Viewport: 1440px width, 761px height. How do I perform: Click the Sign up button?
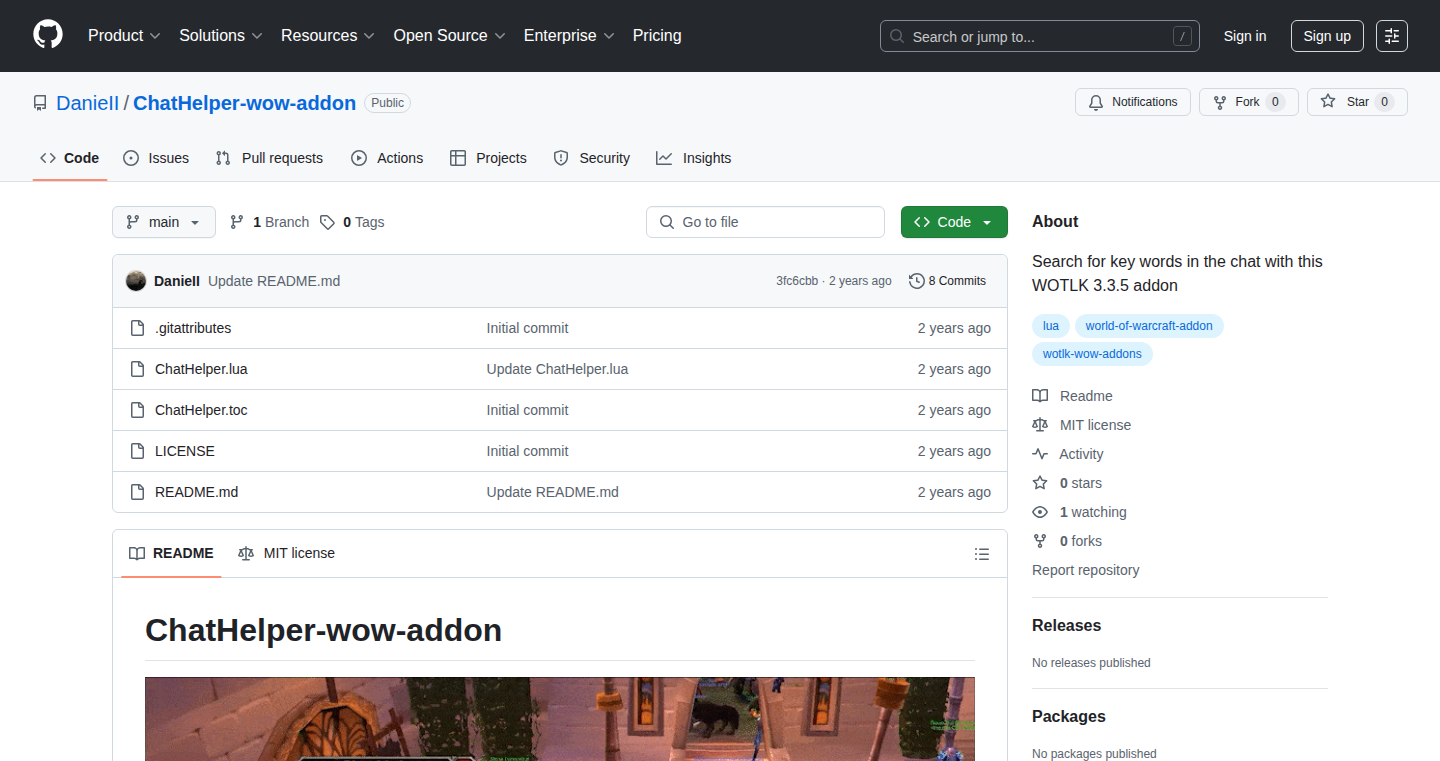click(x=1327, y=36)
